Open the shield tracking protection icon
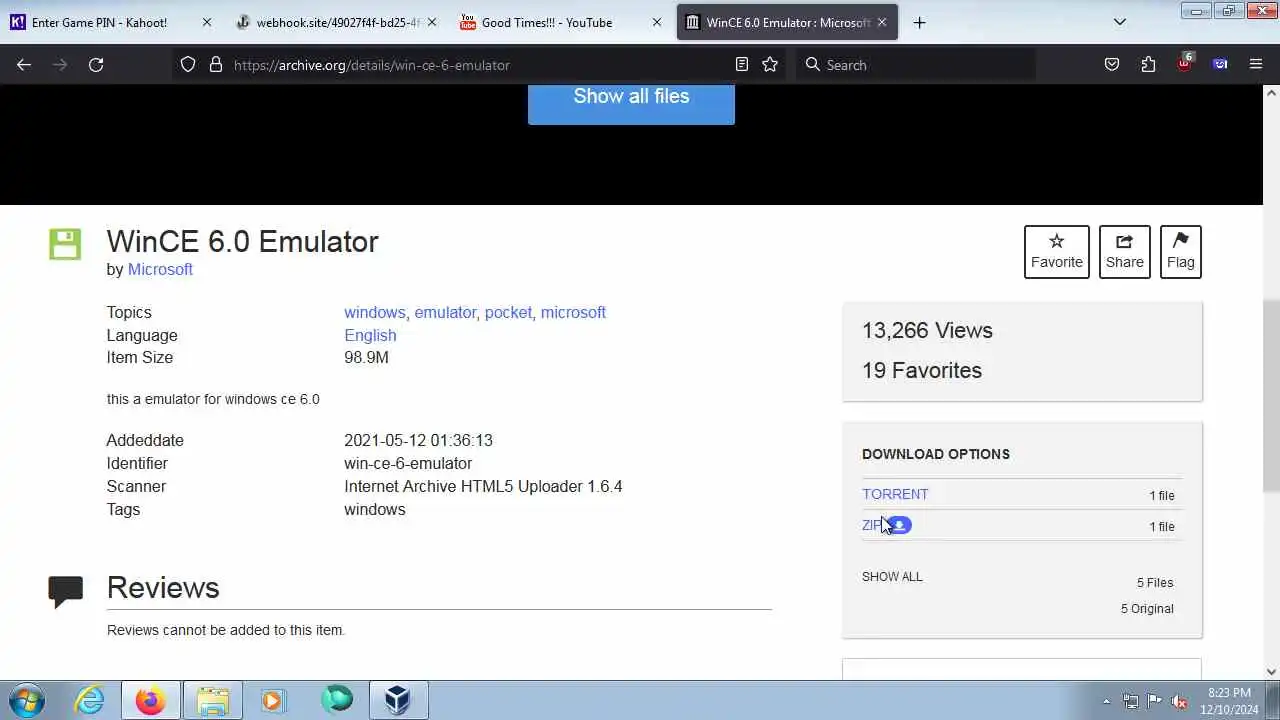This screenshot has height=720, width=1280. coord(188,65)
